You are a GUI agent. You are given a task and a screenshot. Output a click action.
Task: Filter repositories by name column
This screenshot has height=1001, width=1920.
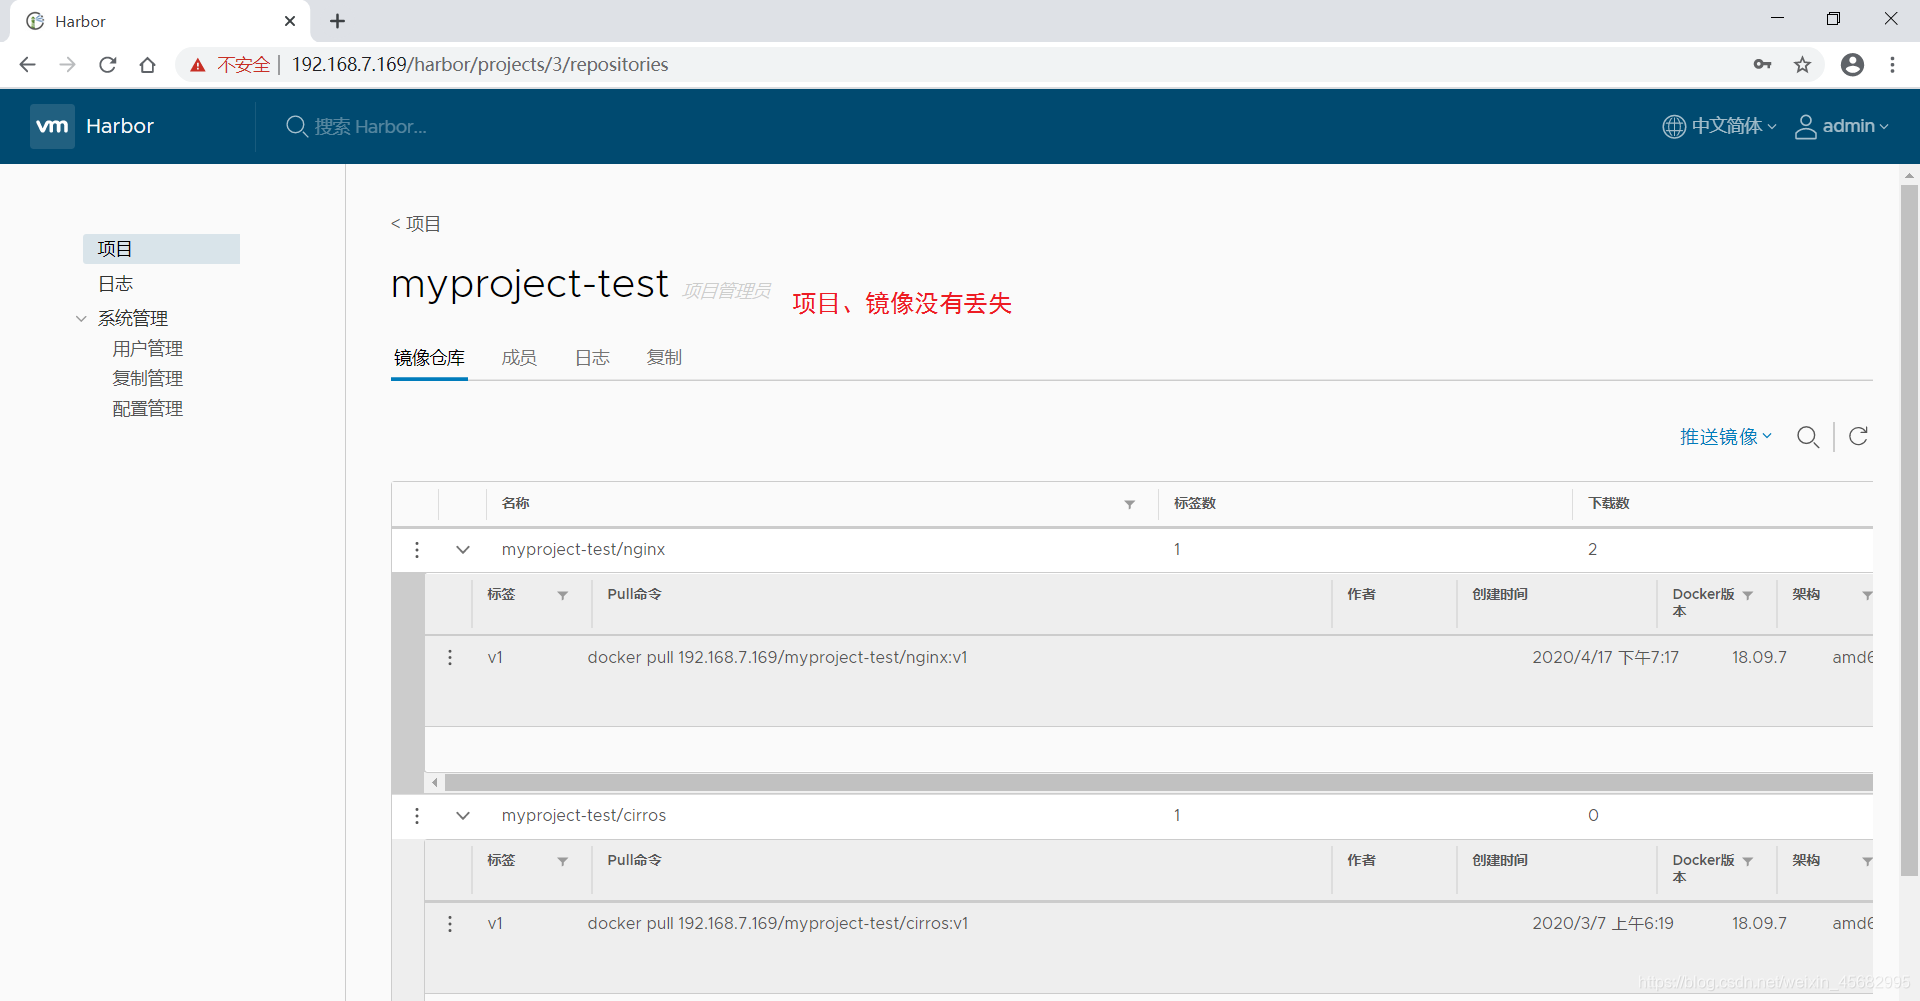[1129, 504]
